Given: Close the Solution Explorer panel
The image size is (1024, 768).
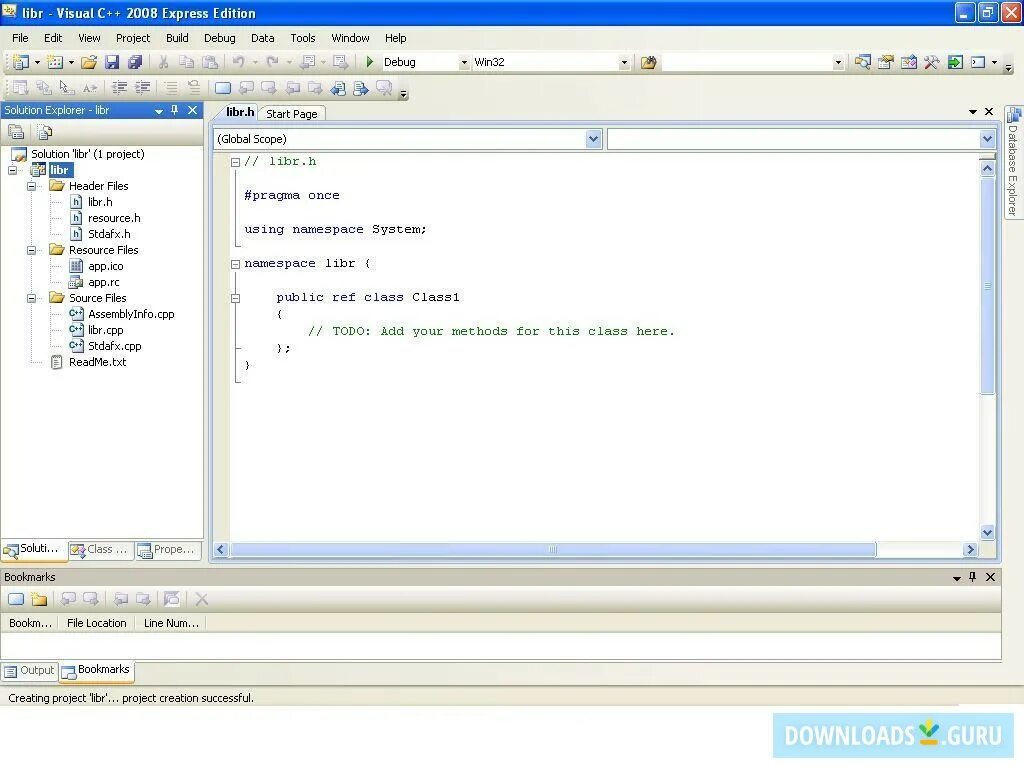Looking at the screenshot, I should 193,110.
